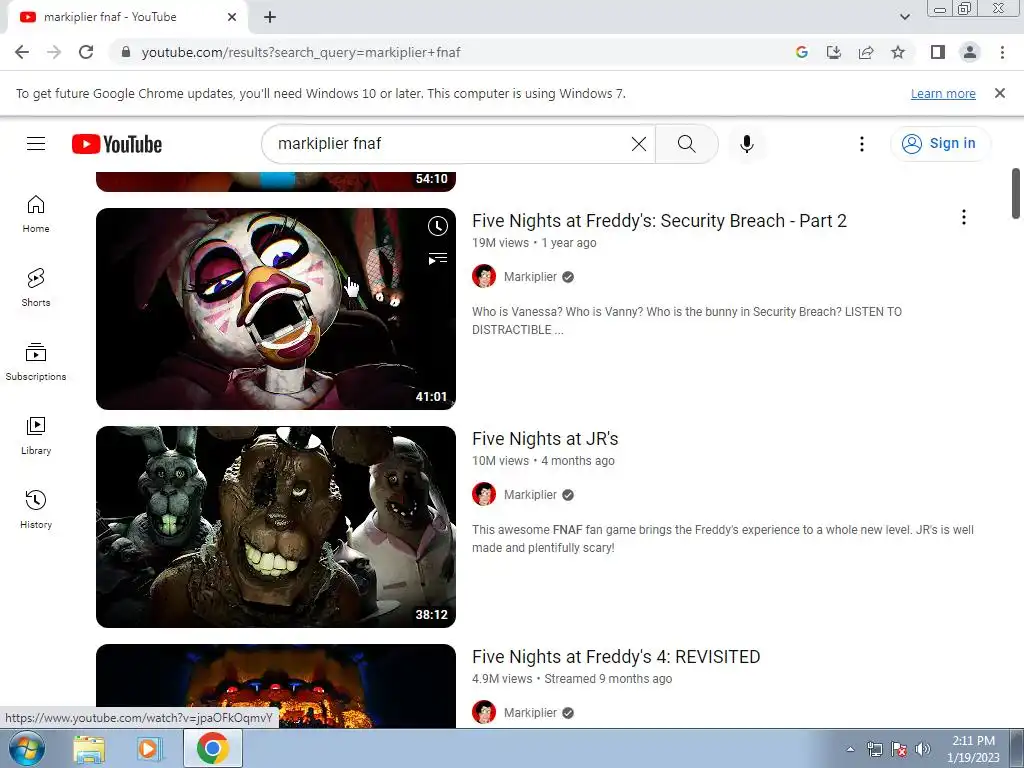Bookmark this page with the star icon

point(898,52)
